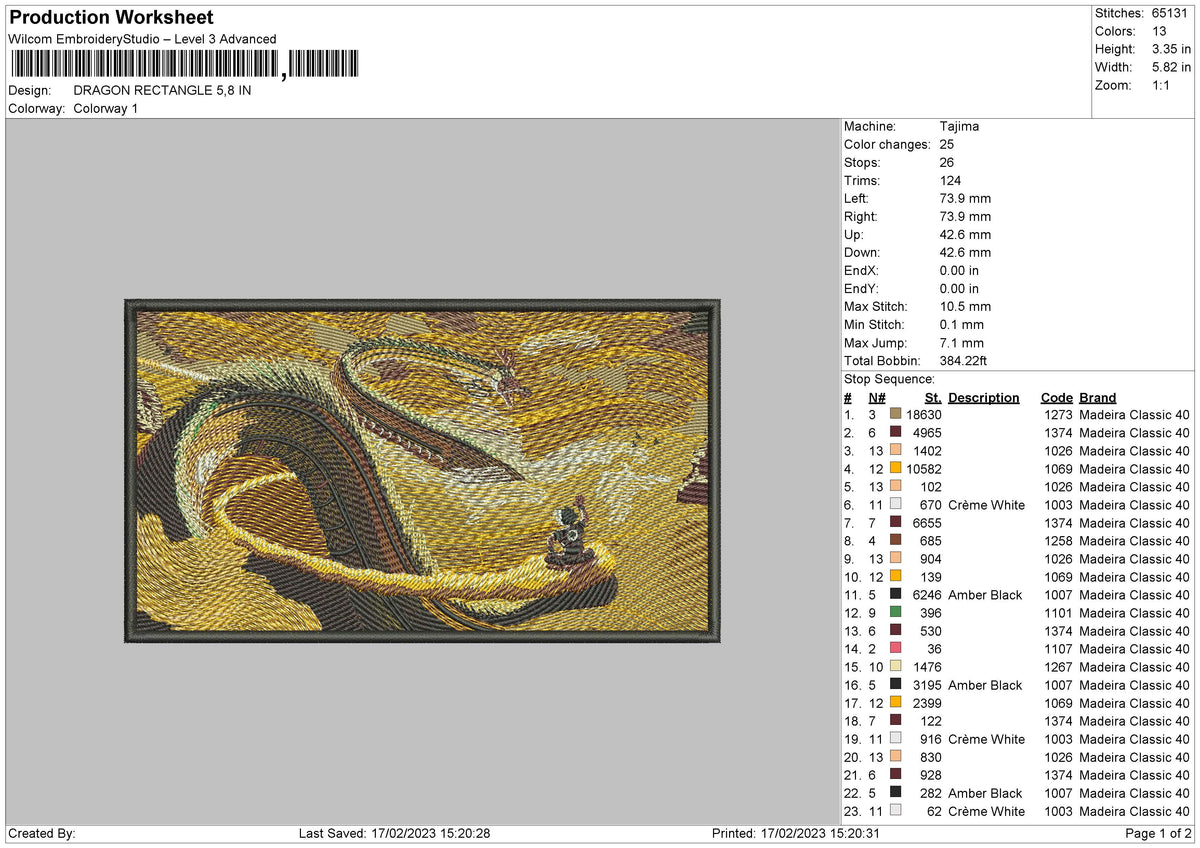Click thread code 1101 in stop row 12
Viewport: 1200px width, 848px height.
(x=1058, y=612)
